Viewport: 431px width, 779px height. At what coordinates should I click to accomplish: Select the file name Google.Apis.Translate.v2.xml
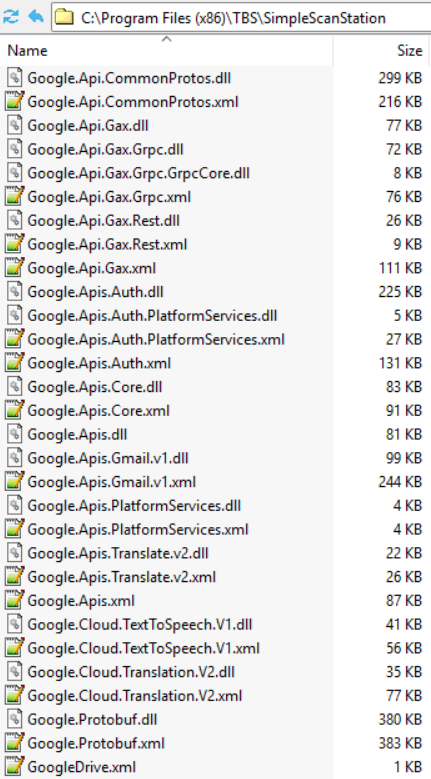tap(122, 577)
